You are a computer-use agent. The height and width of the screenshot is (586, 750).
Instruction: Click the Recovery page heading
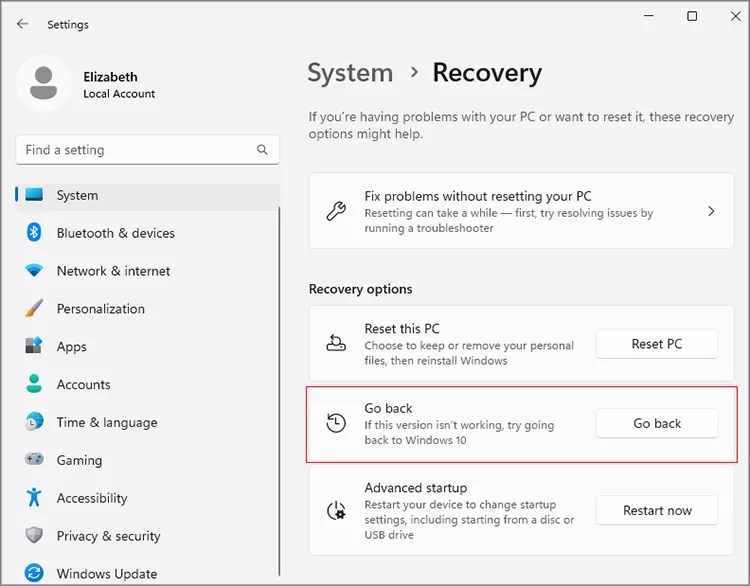coord(487,73)
